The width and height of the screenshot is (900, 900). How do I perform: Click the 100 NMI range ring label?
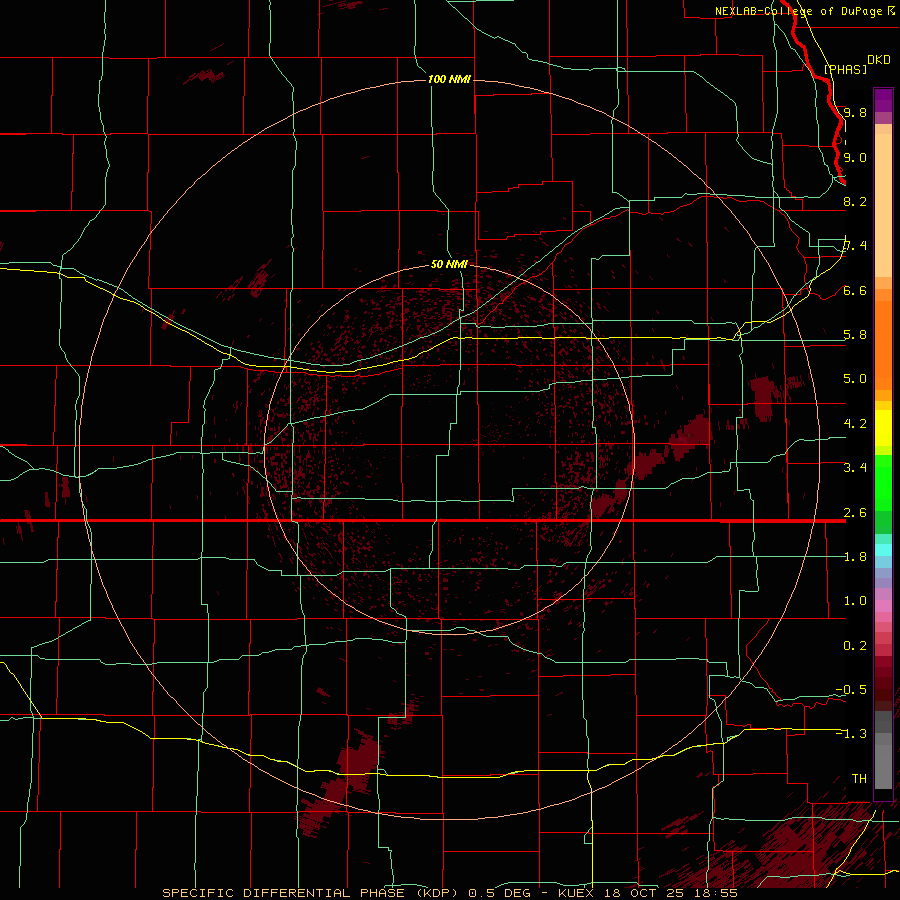pos(449,79)
